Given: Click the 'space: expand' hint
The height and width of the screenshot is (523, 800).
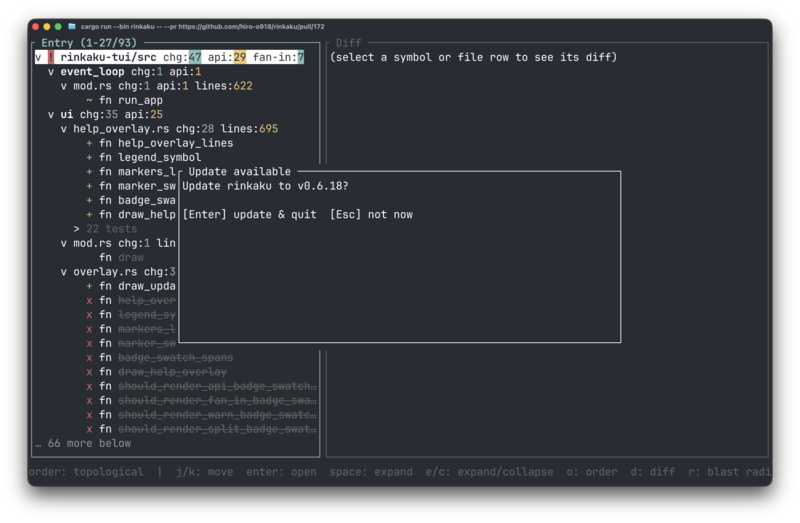Looking at the screenshot, I should pyautogui.click(x=371, y=471).
